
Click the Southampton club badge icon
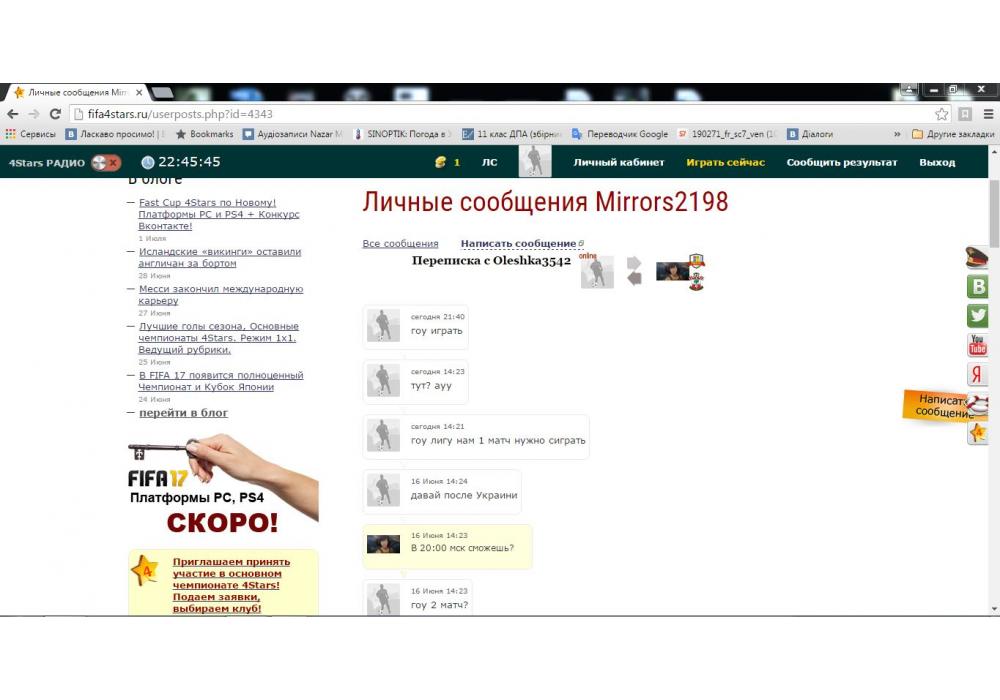(696, 281)
